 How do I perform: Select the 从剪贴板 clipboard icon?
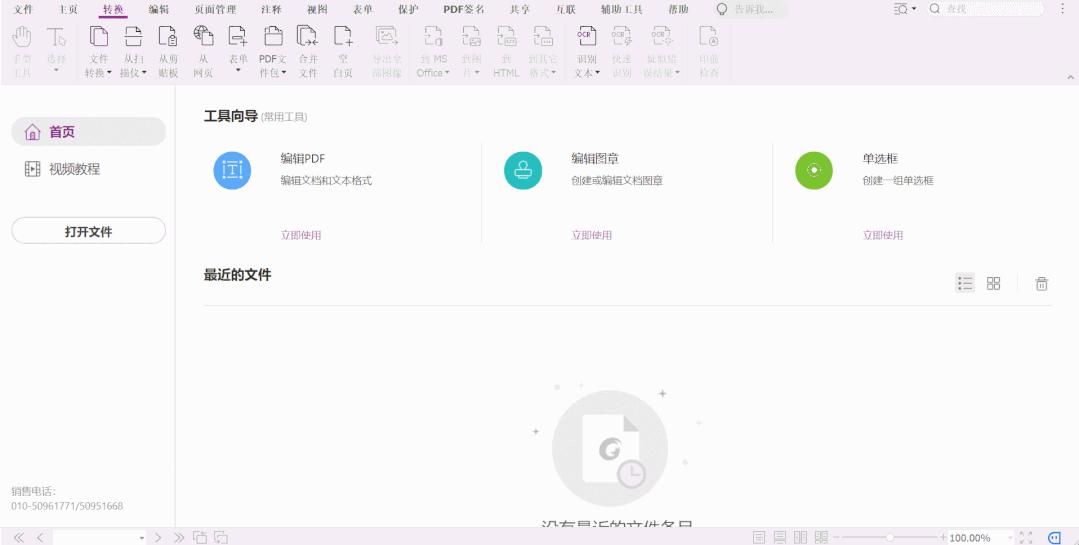pos(168,36)
